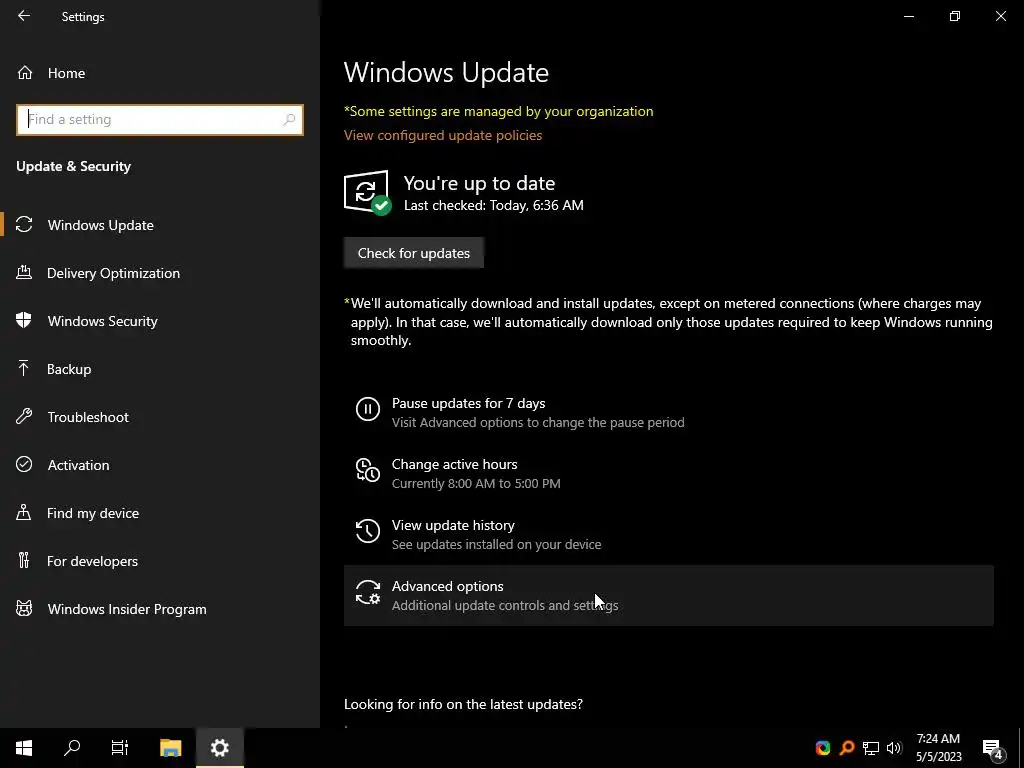This screenshot has height=768, width=1024.
Task: Click the Check for updates button
Action: coord(413,253)
